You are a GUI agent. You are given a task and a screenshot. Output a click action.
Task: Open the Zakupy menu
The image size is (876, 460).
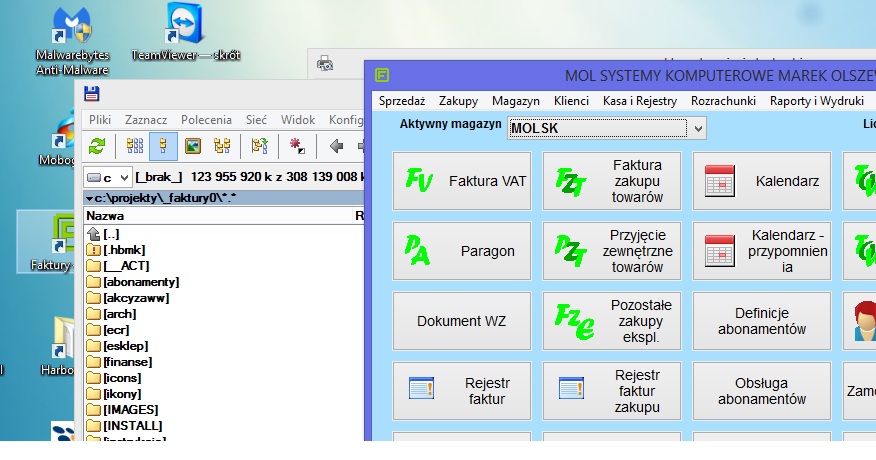(458, 101)
